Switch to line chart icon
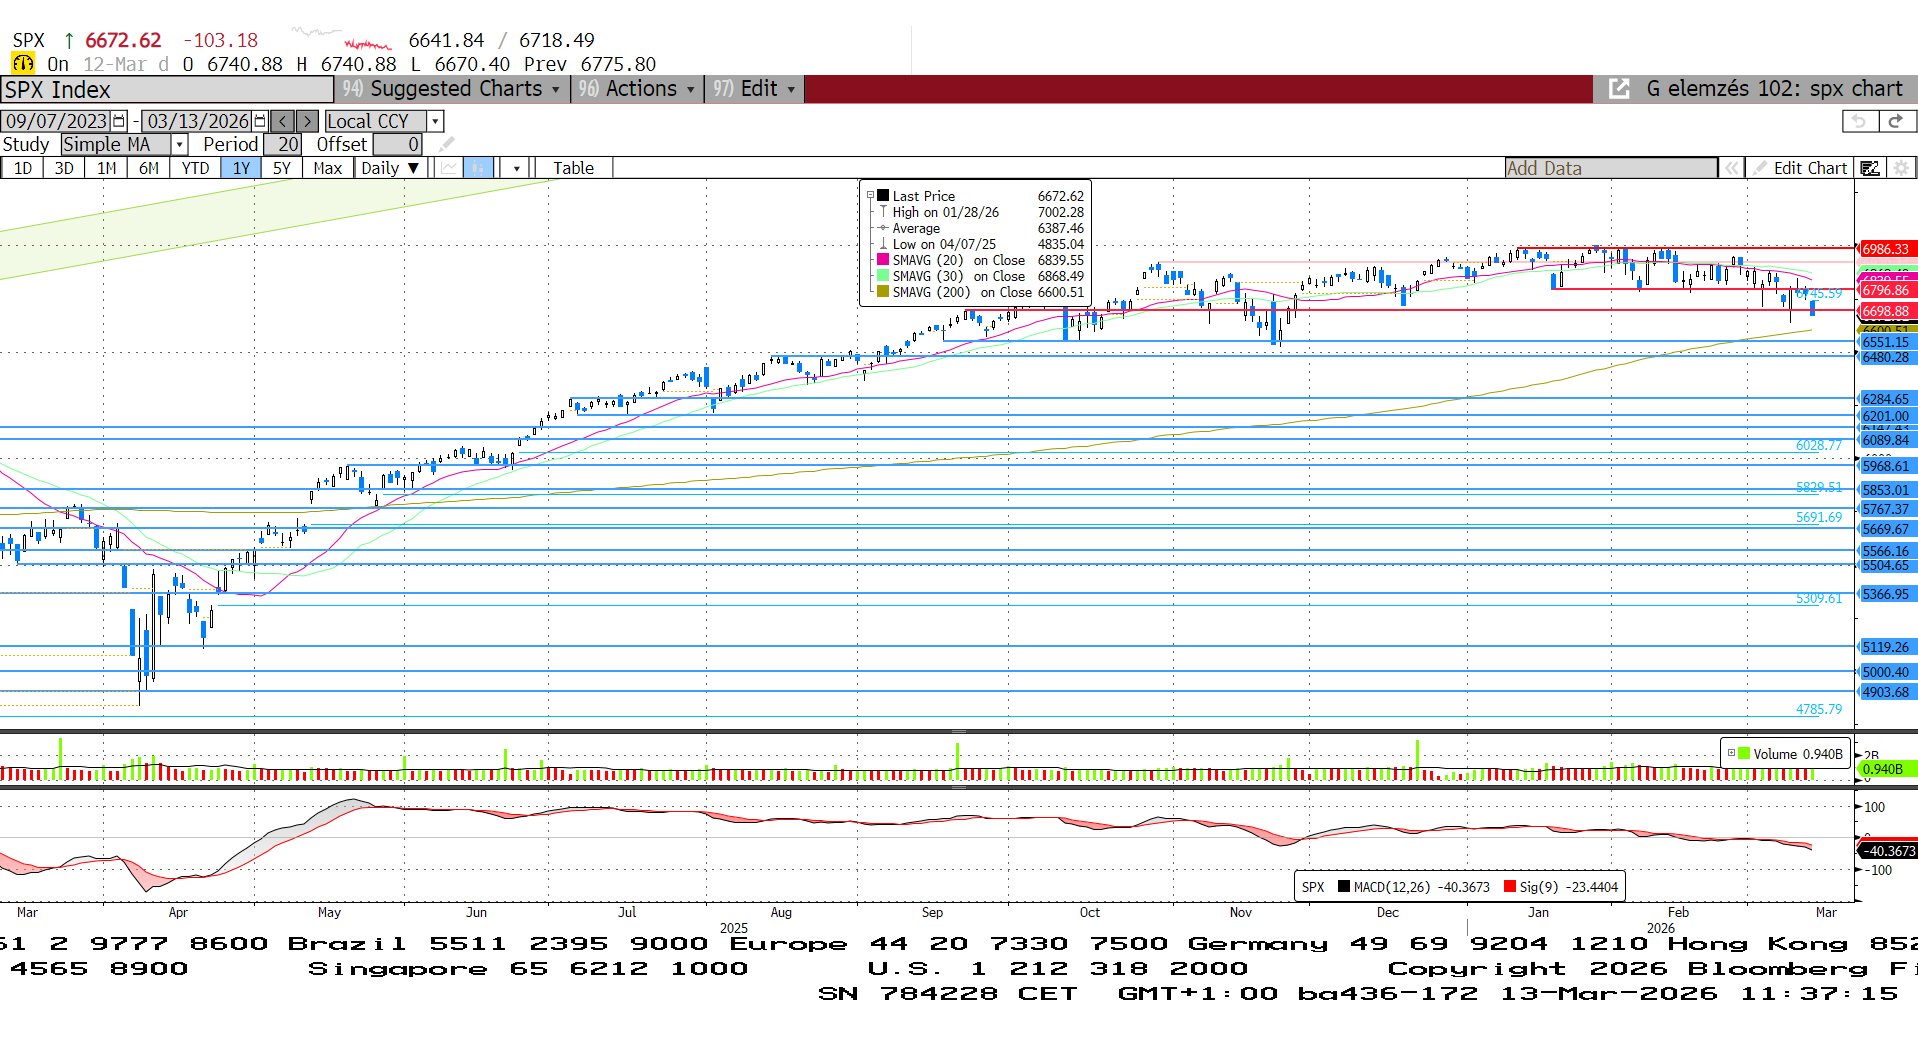 pos(449,168)
